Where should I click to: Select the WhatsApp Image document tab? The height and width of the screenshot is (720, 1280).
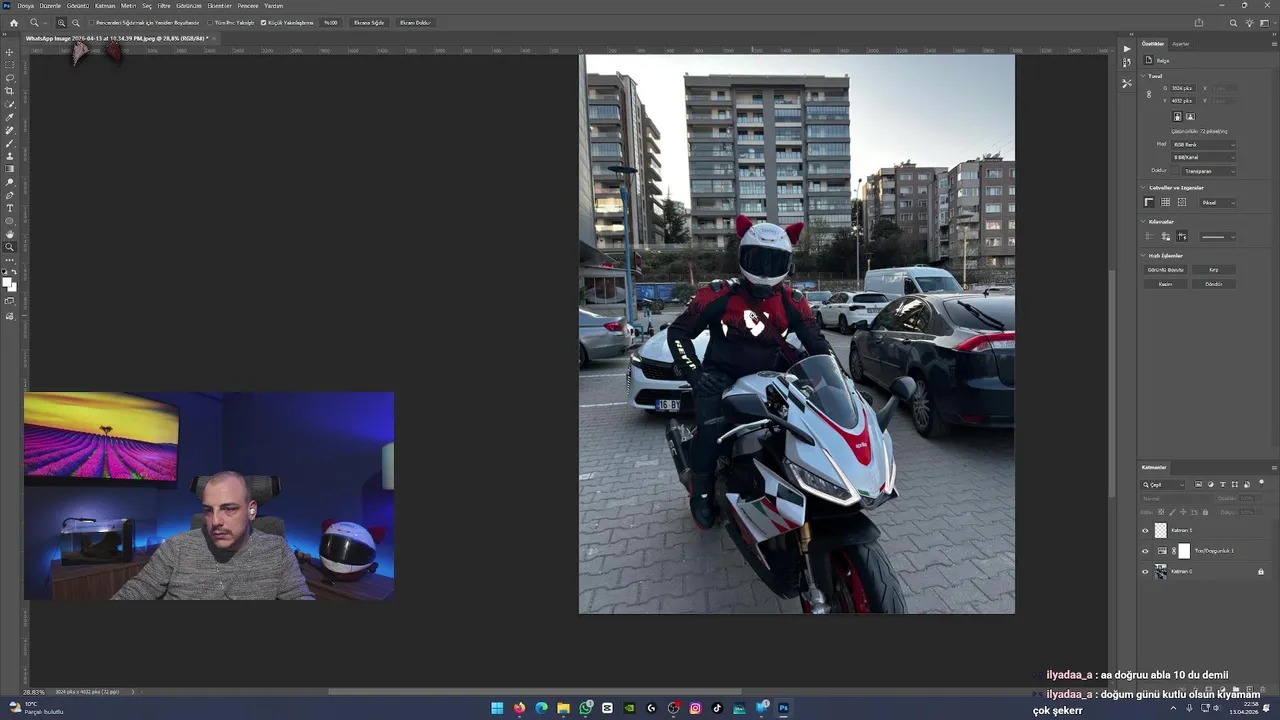[x=116, y=38]
